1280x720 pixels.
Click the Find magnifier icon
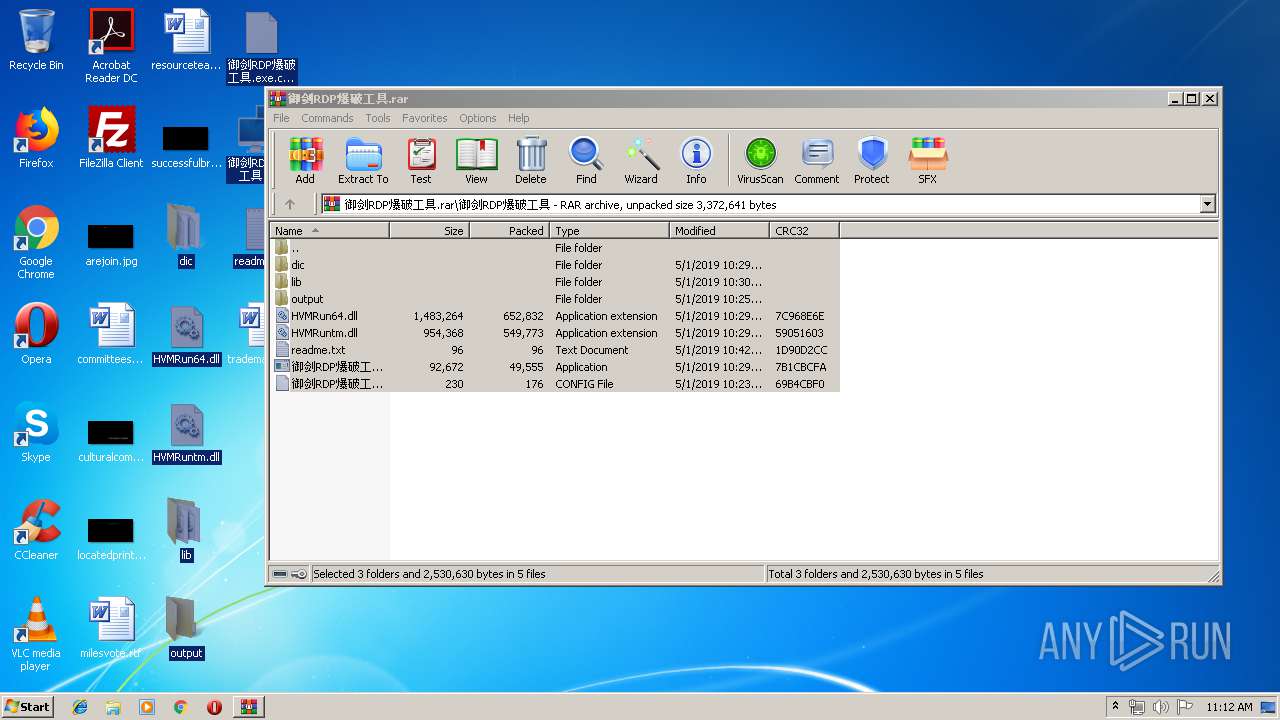coord(586,161)
